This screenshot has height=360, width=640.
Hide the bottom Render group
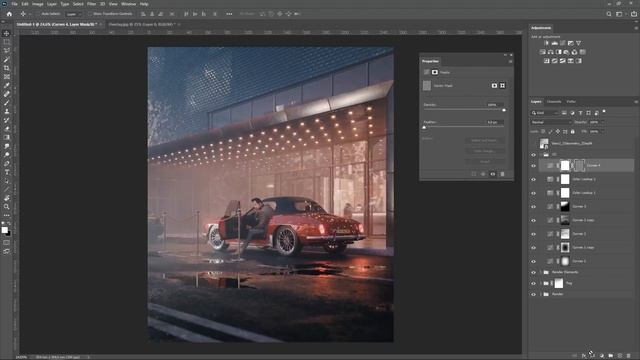(533, 294)
